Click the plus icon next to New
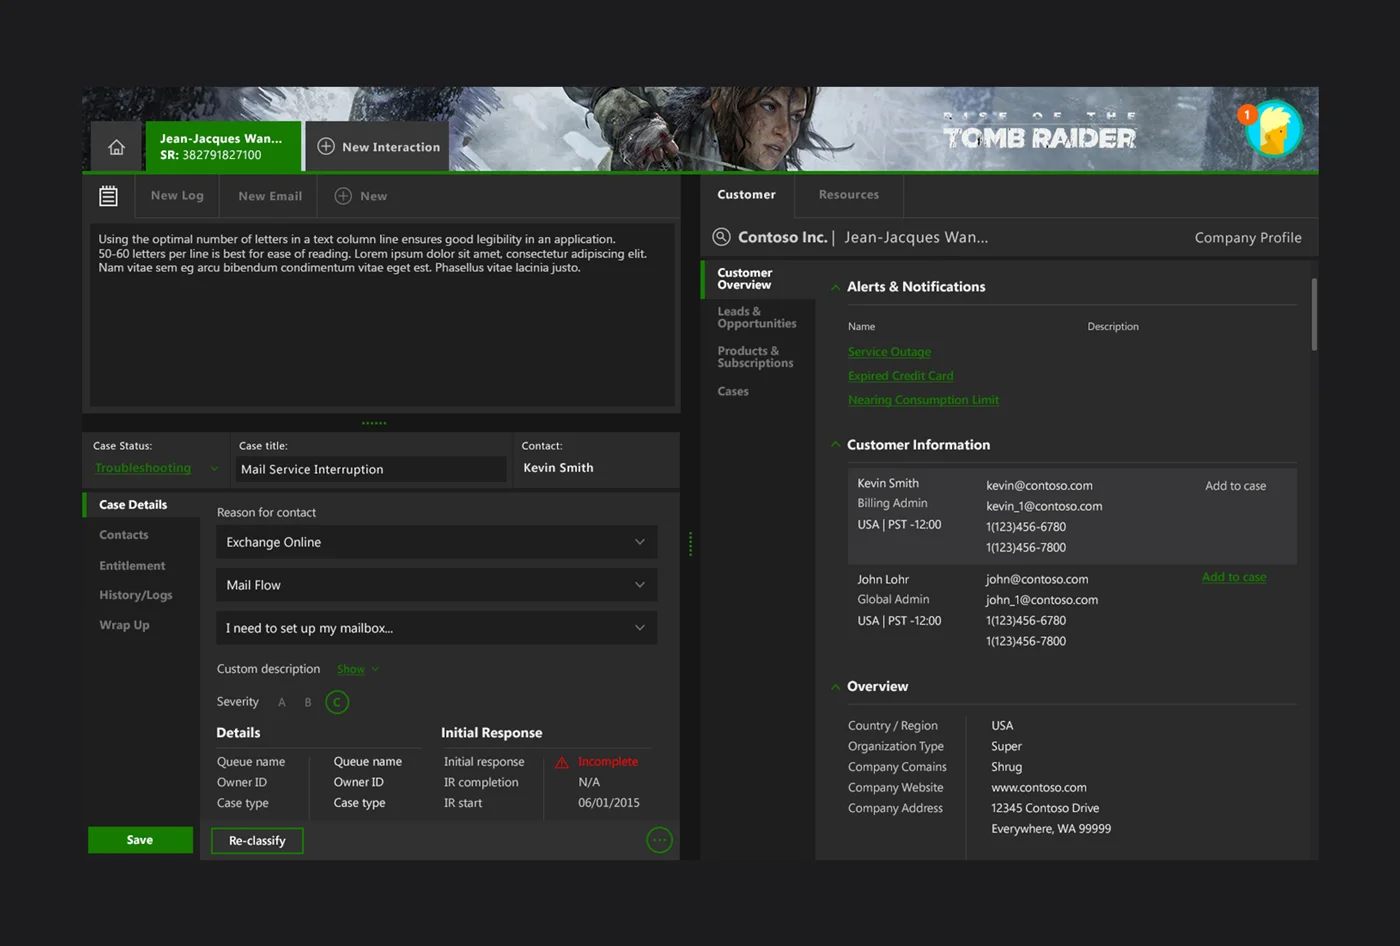The image size is (1400, 946). (343, 196)
